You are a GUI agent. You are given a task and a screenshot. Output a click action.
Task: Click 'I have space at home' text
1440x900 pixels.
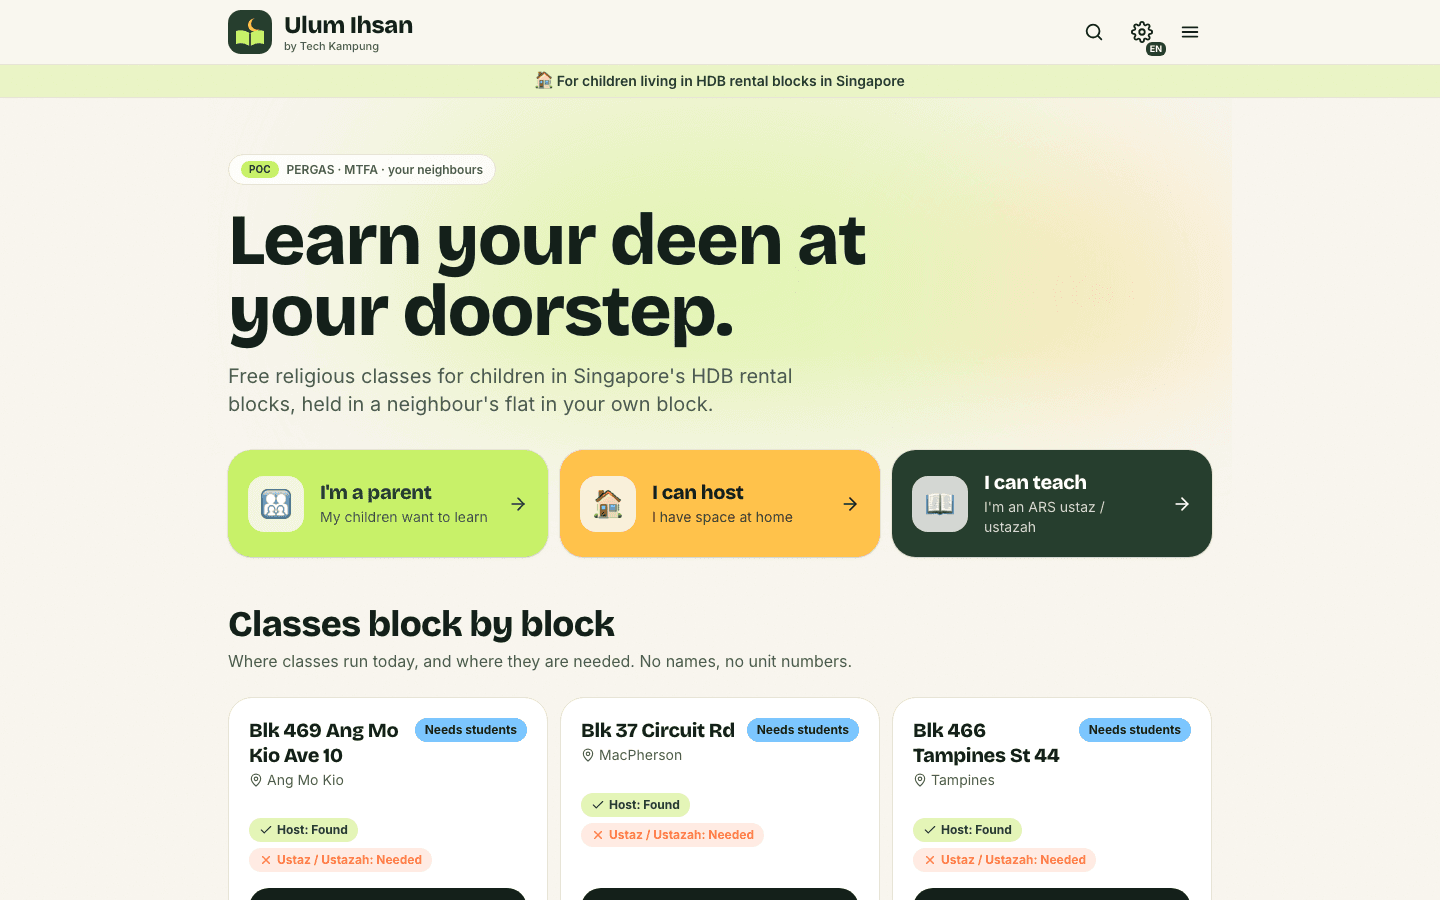(722, 517)
